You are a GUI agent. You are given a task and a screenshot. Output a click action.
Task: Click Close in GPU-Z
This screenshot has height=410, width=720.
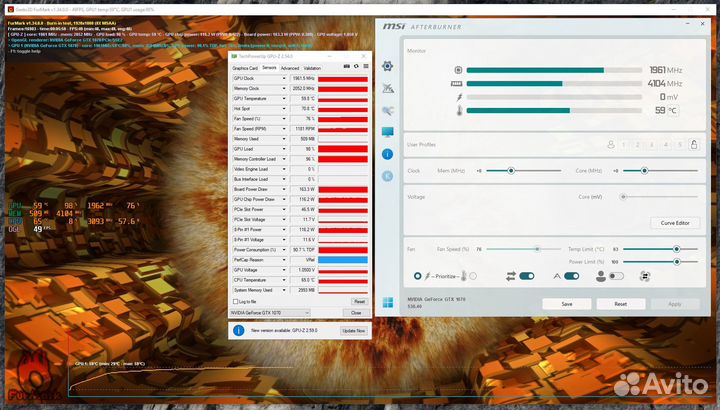tap(356, 313)
